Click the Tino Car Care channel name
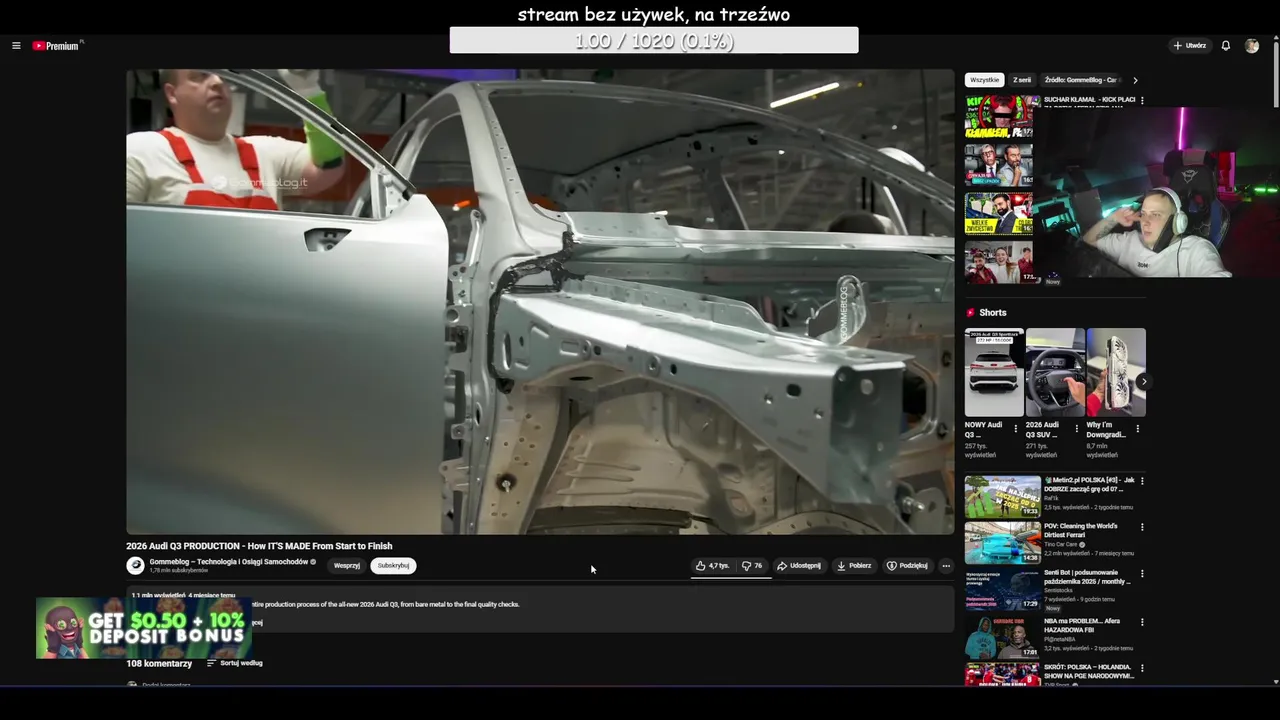 pos(1061,545)
